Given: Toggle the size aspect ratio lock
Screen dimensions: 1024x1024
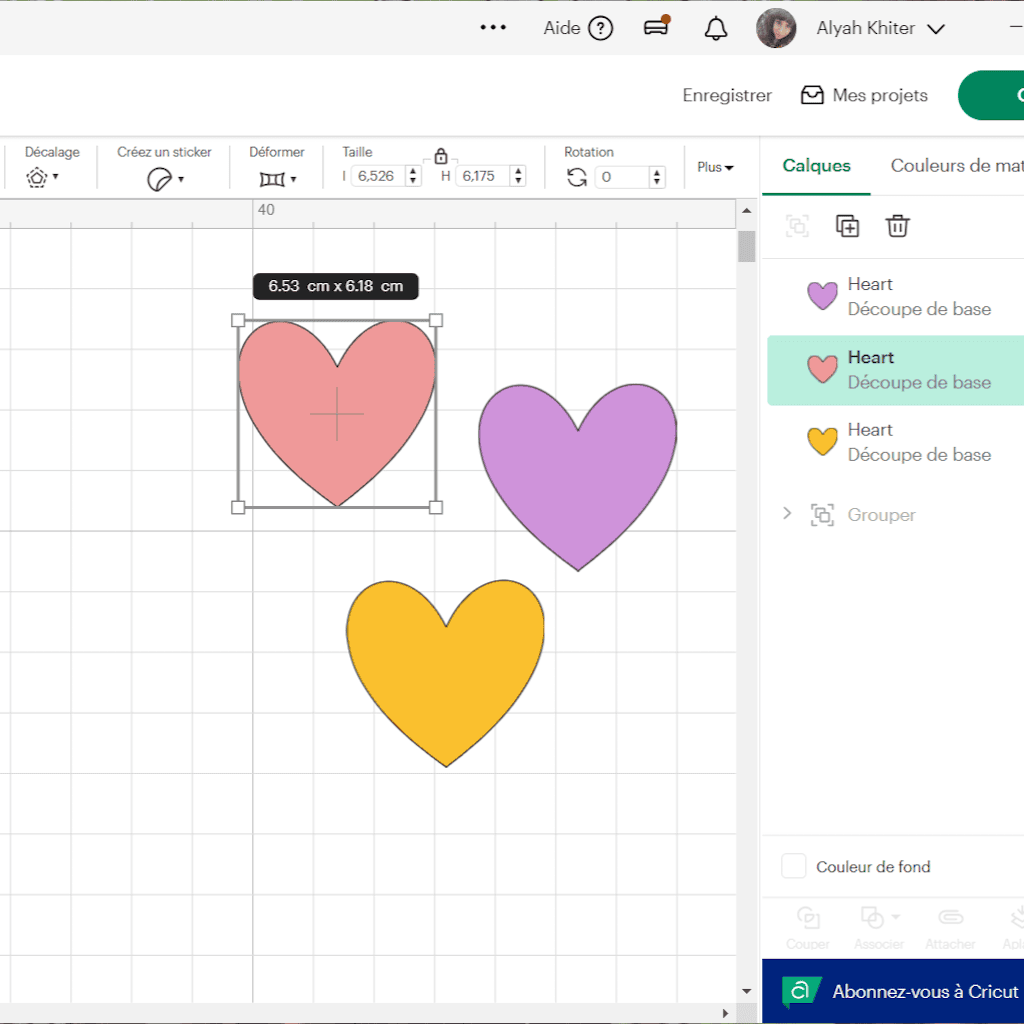Looking at the screenshot, I should point(441,156).
